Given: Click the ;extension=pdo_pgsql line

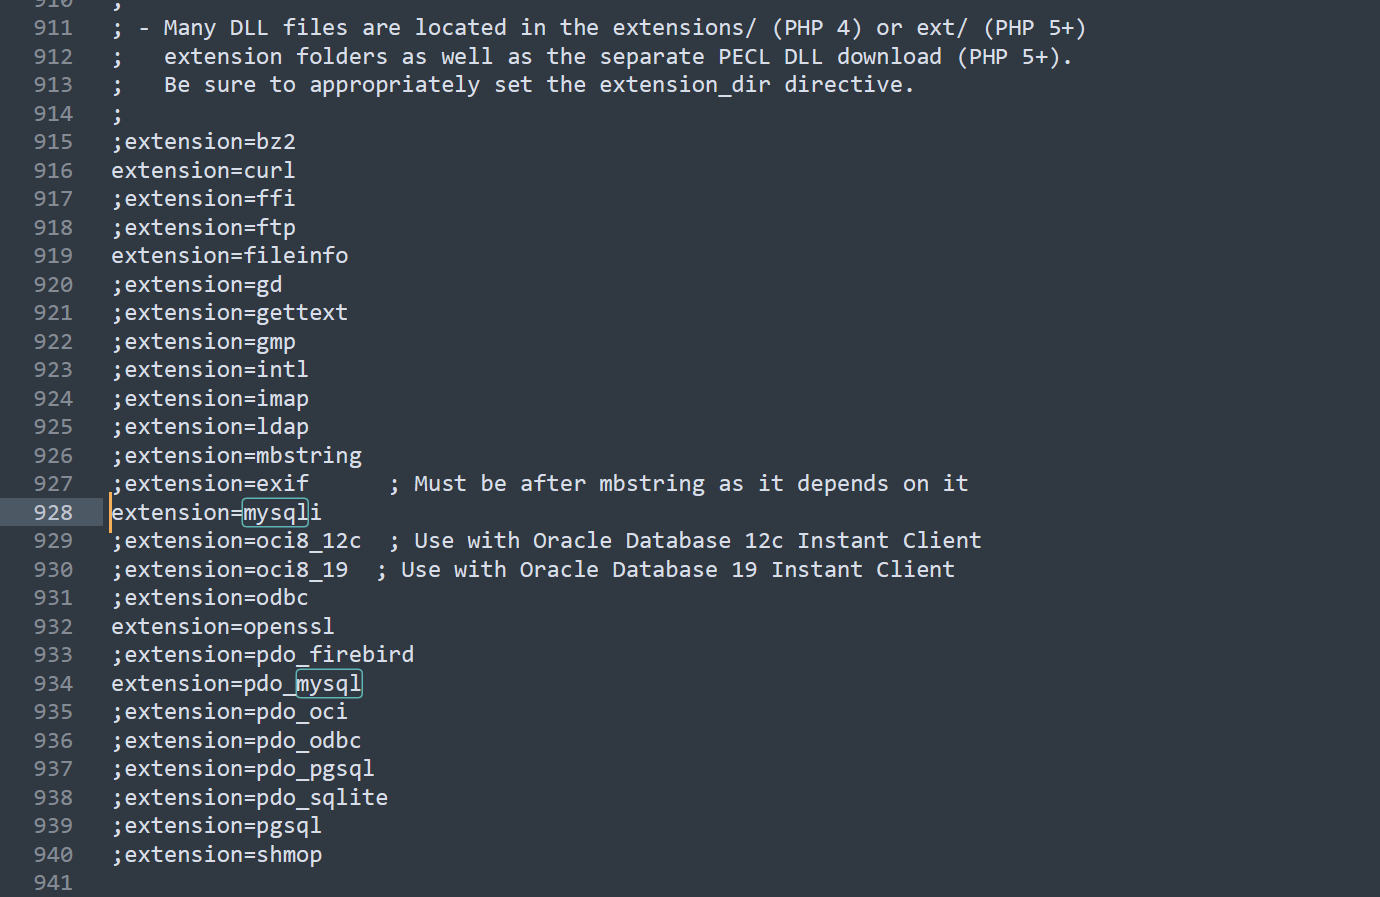Looking at the screenshot, I should coord(243,769).
